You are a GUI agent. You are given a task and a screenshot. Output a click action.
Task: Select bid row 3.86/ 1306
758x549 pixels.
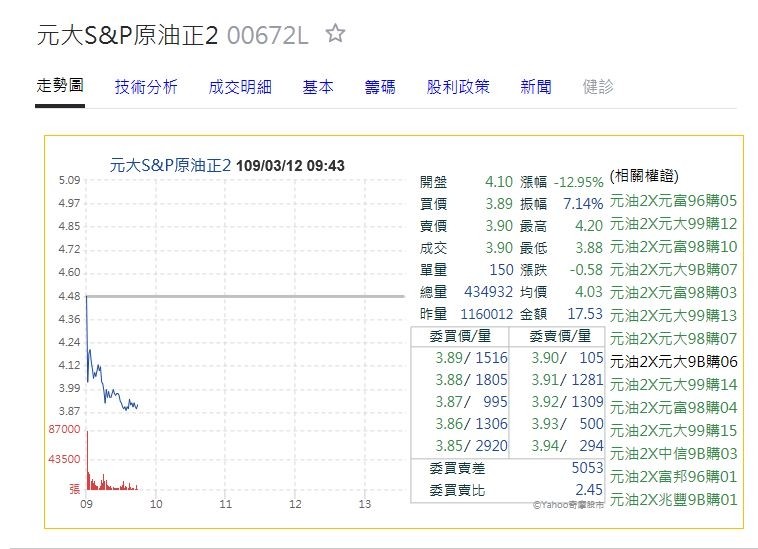coord(471,424)
